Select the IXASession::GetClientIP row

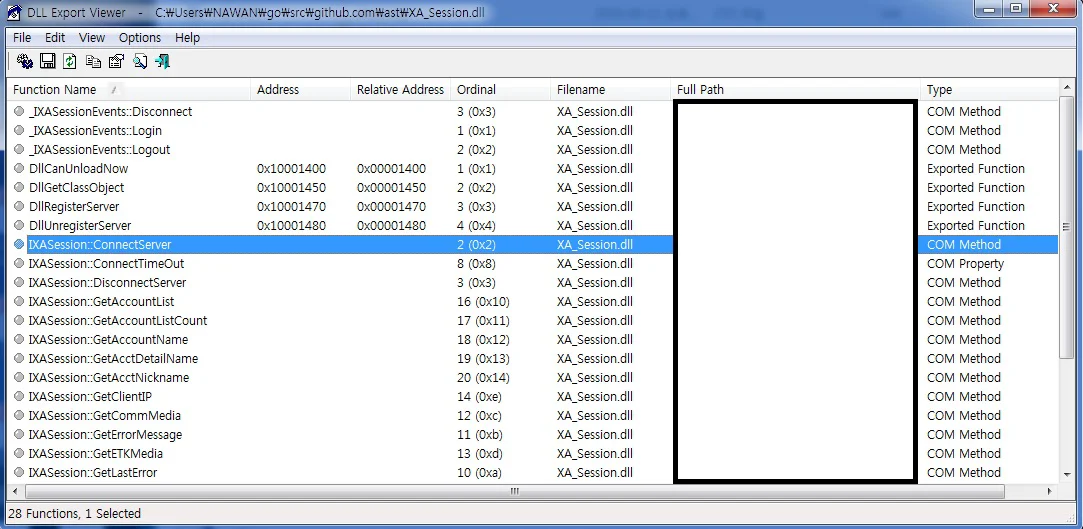click(x=533, y=396)
